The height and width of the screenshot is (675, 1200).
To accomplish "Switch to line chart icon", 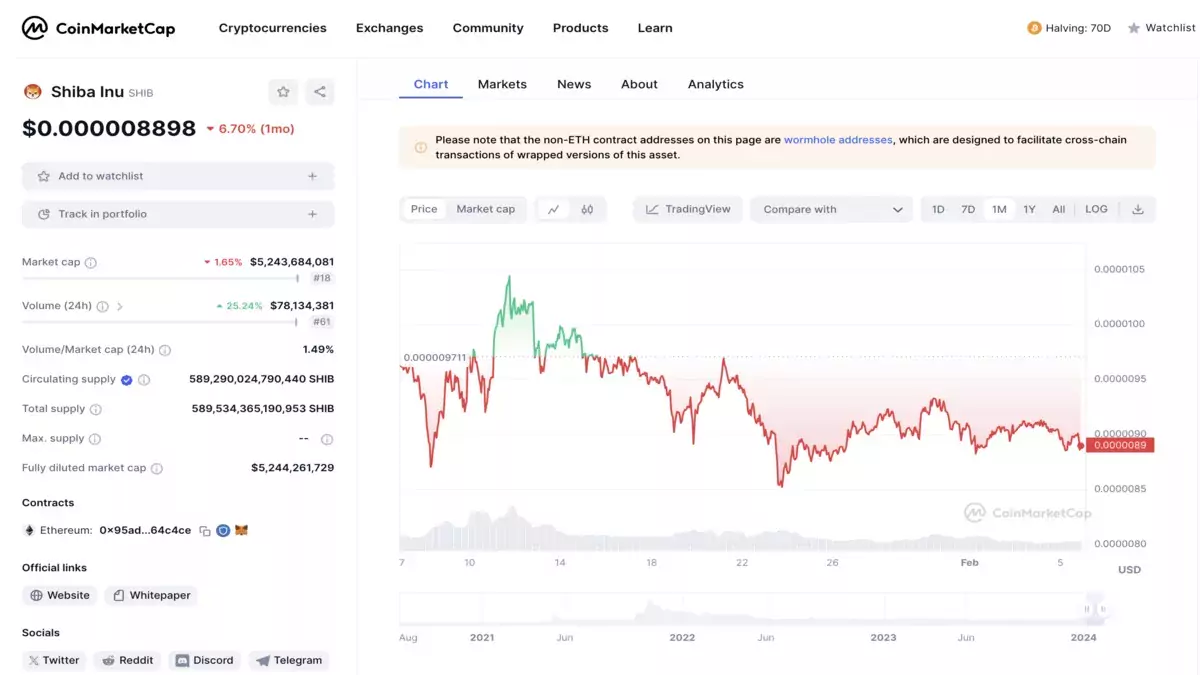I will (553, 209).
